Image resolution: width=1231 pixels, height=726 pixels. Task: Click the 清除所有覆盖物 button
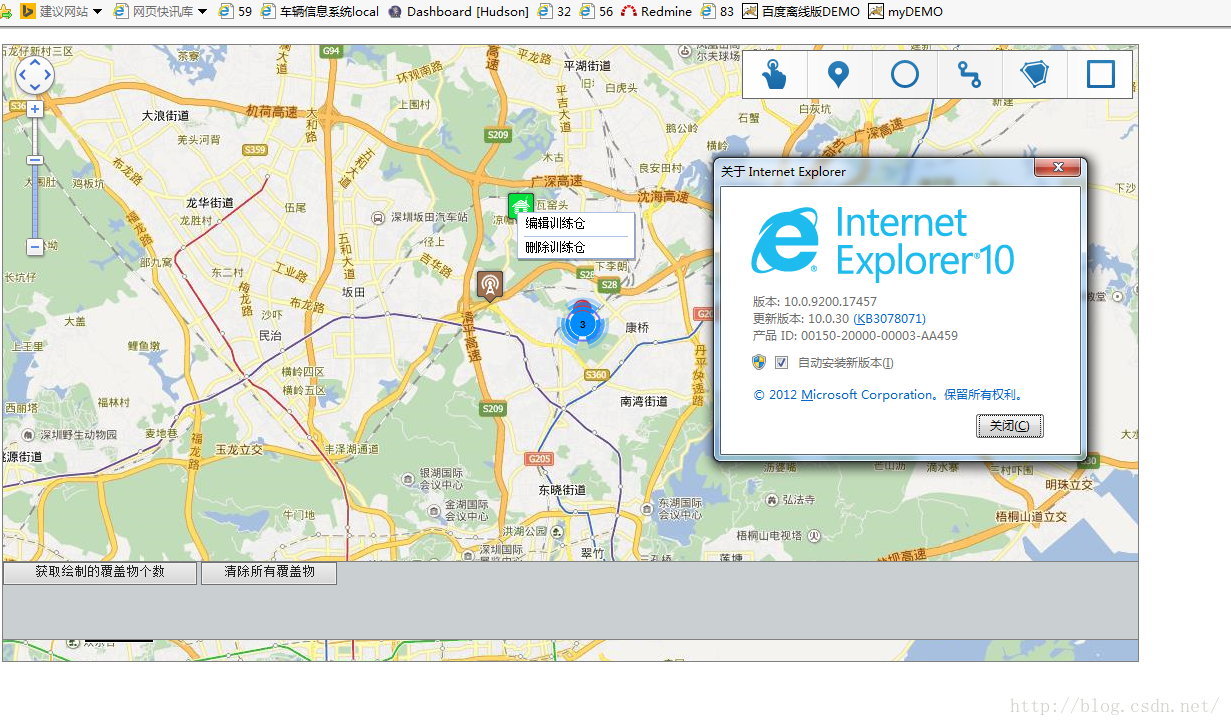coord(269,572)
